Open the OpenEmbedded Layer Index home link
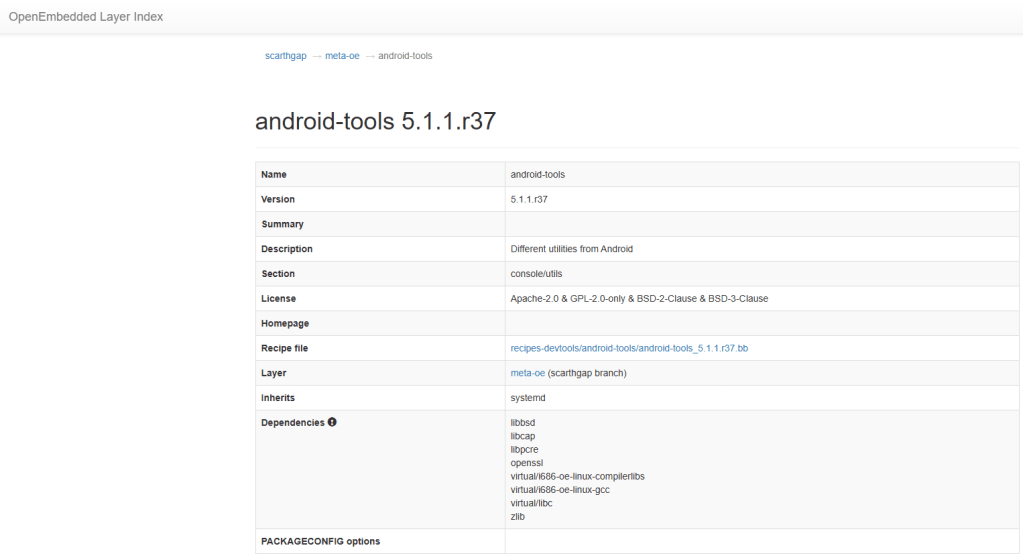The height and width of the screenshot is (560, 1023). (x=86, y=17)
